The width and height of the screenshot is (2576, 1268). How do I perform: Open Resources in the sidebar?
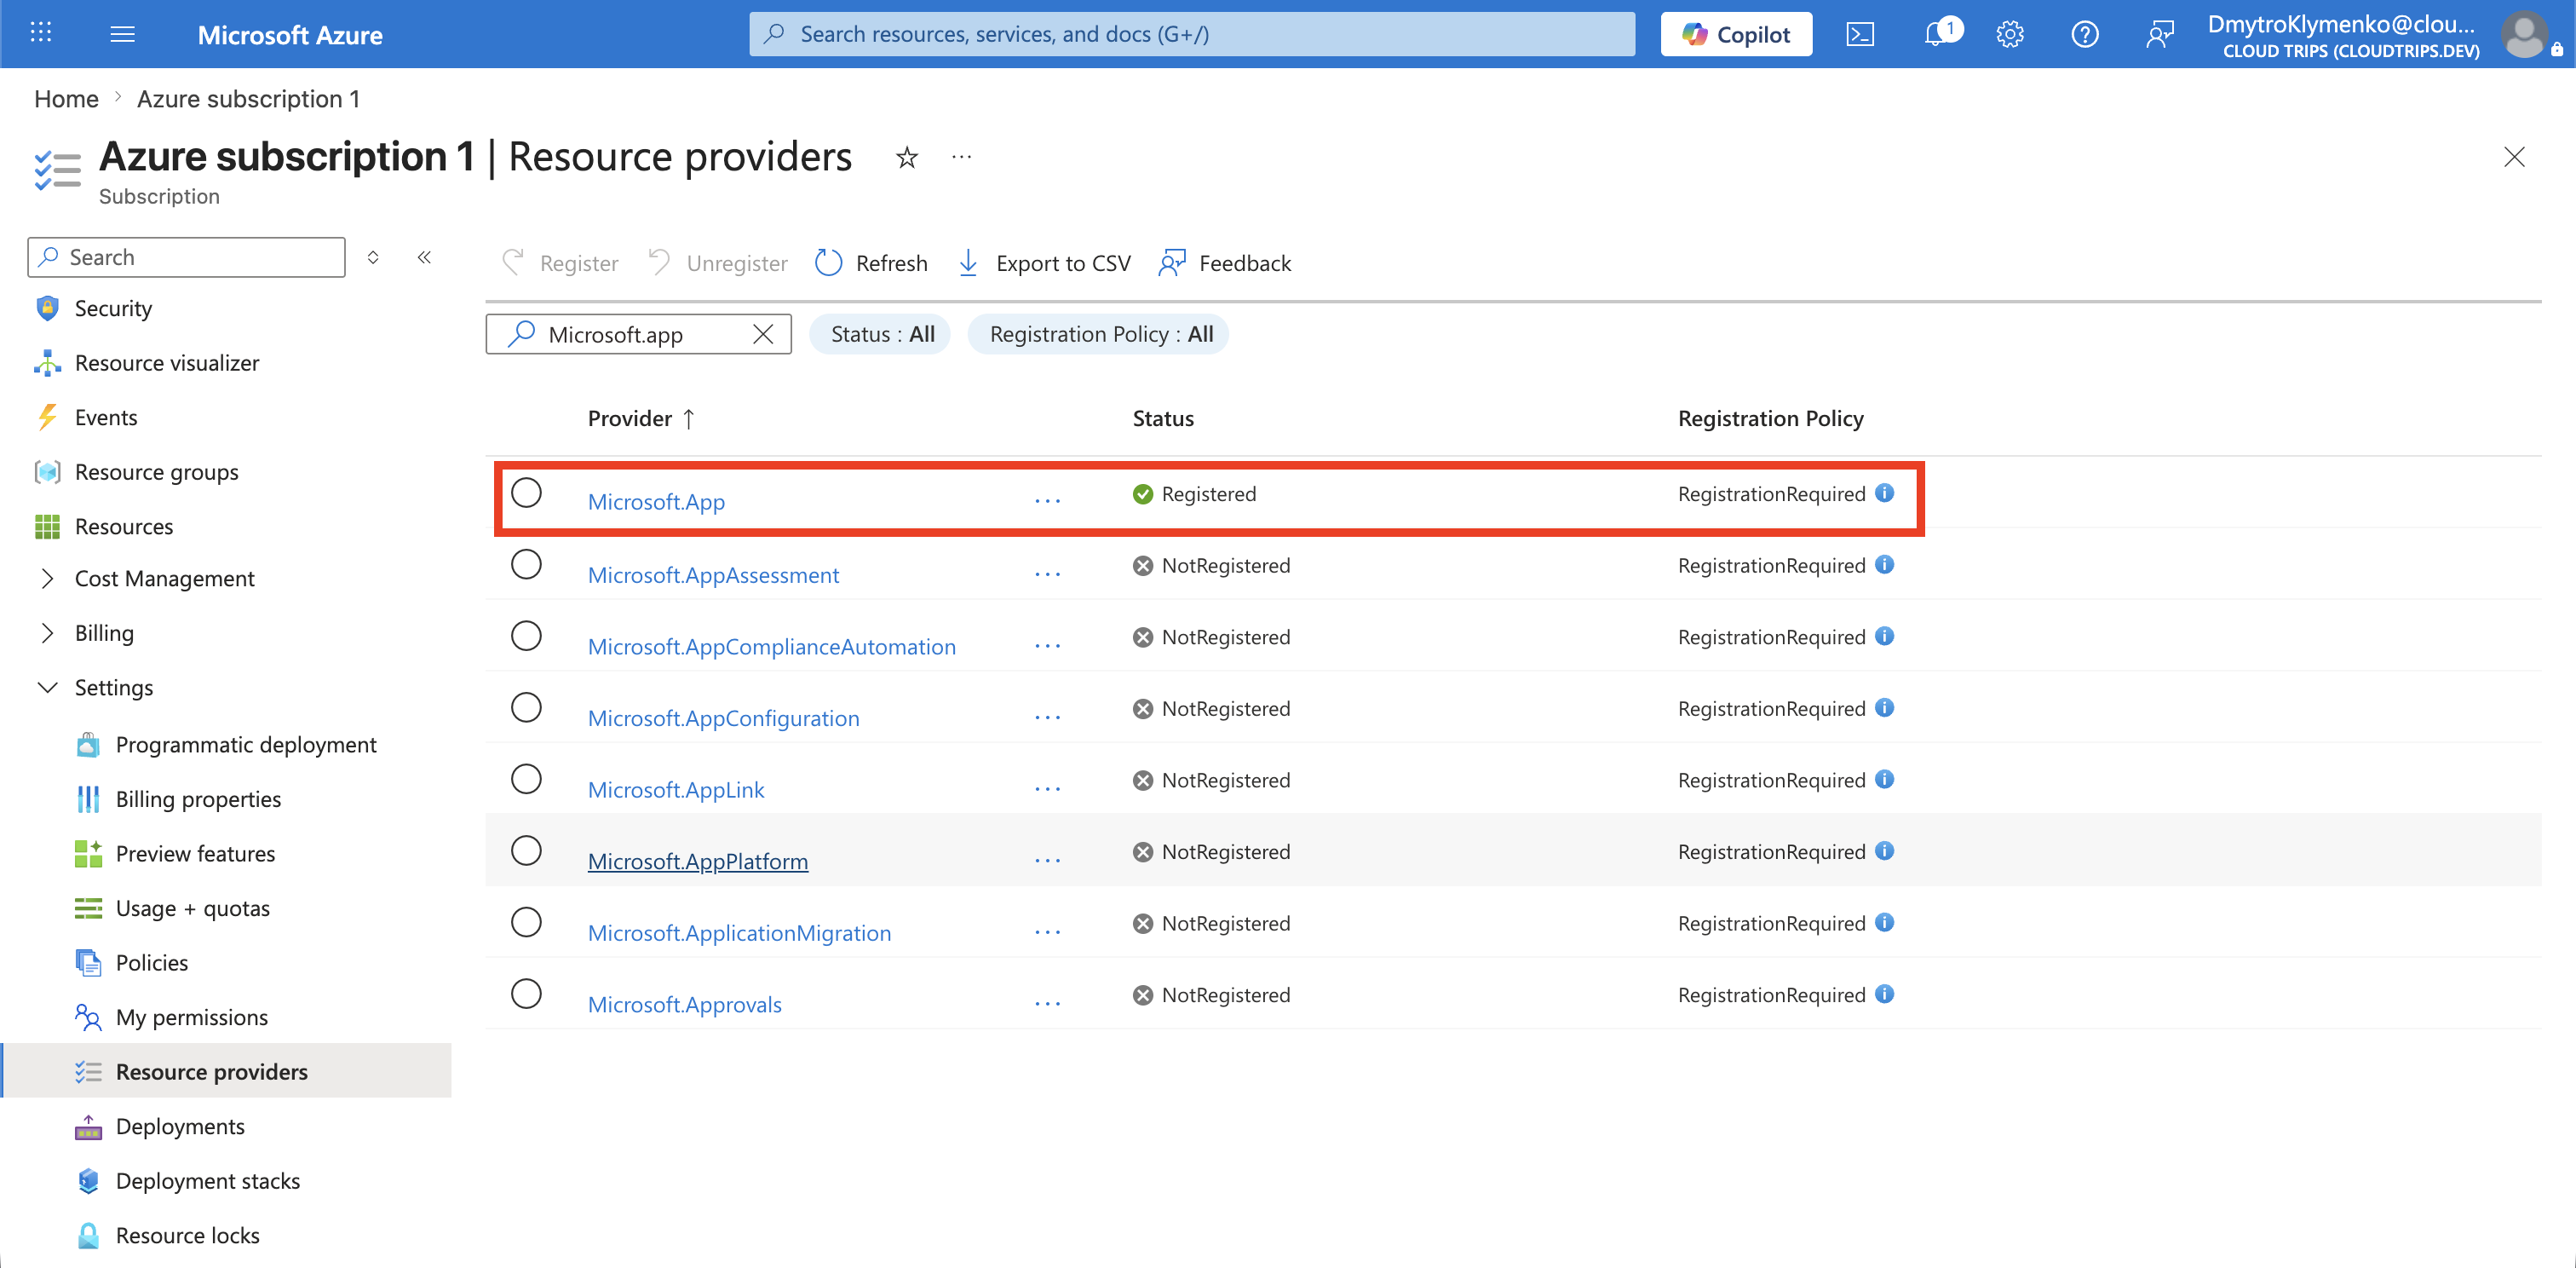click(124, 526)
